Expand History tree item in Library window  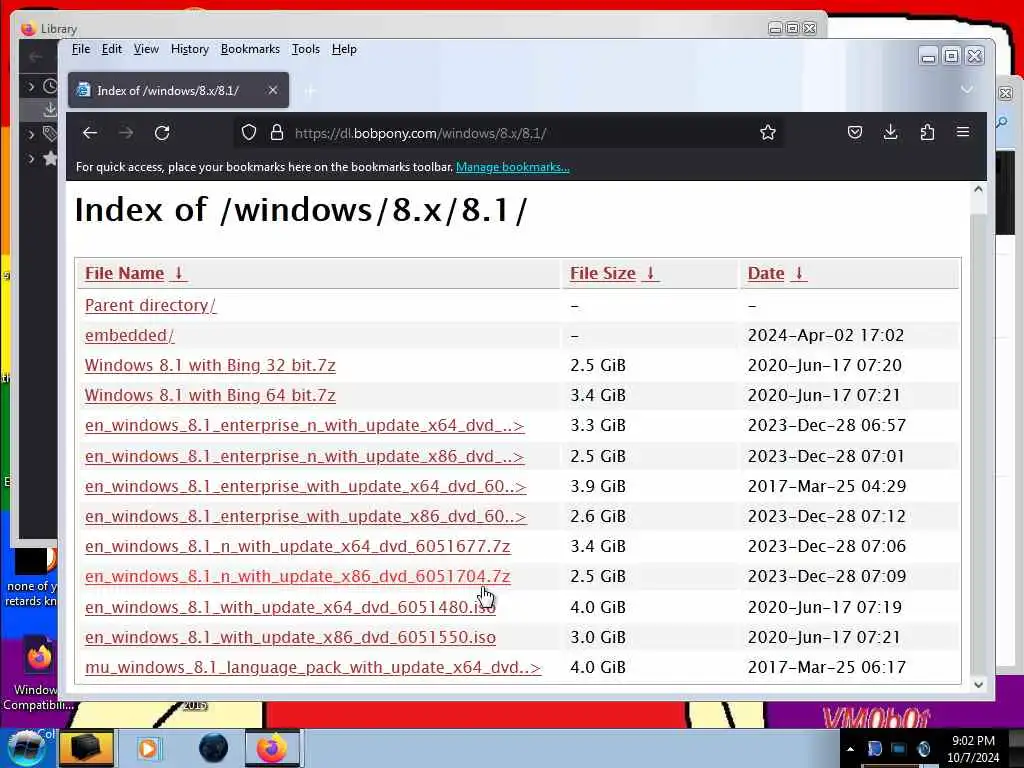tap(31, 86)
